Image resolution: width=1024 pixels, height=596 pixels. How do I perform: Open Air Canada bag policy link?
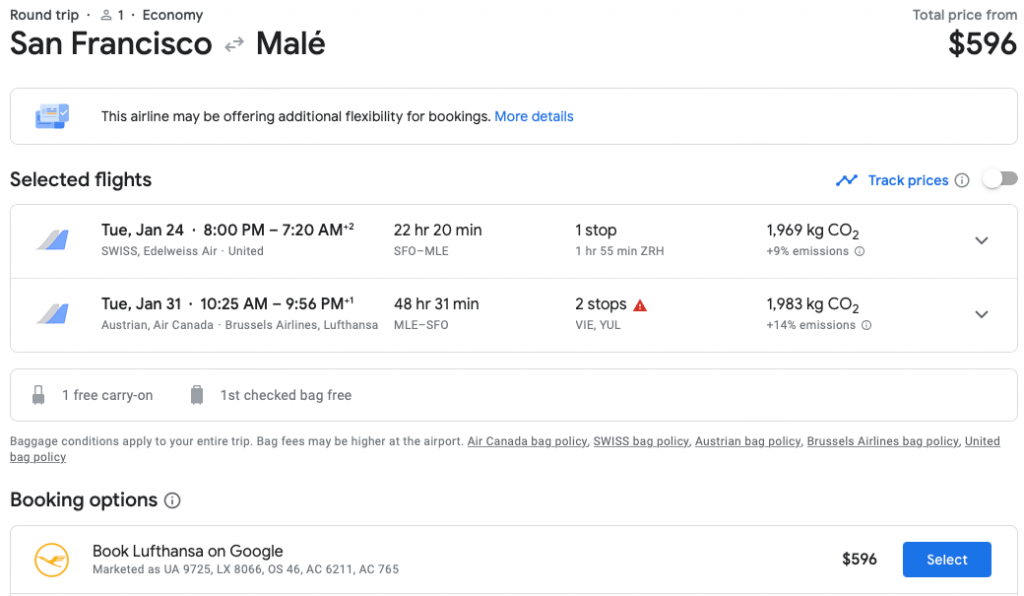tap(527, 441)
